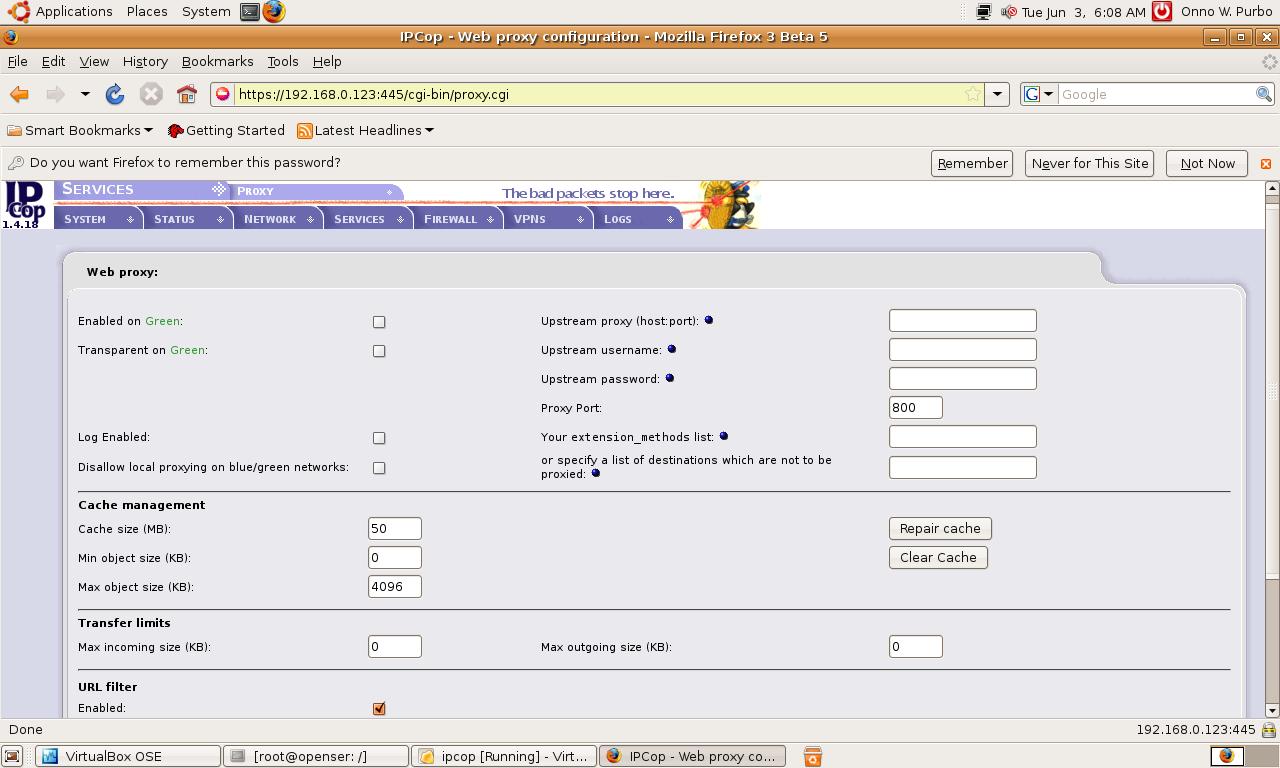This screenshot has height=768, width=1280.
Task: Enable web proxy on Green
Action: pyautogui.click(x=379, y=322)
